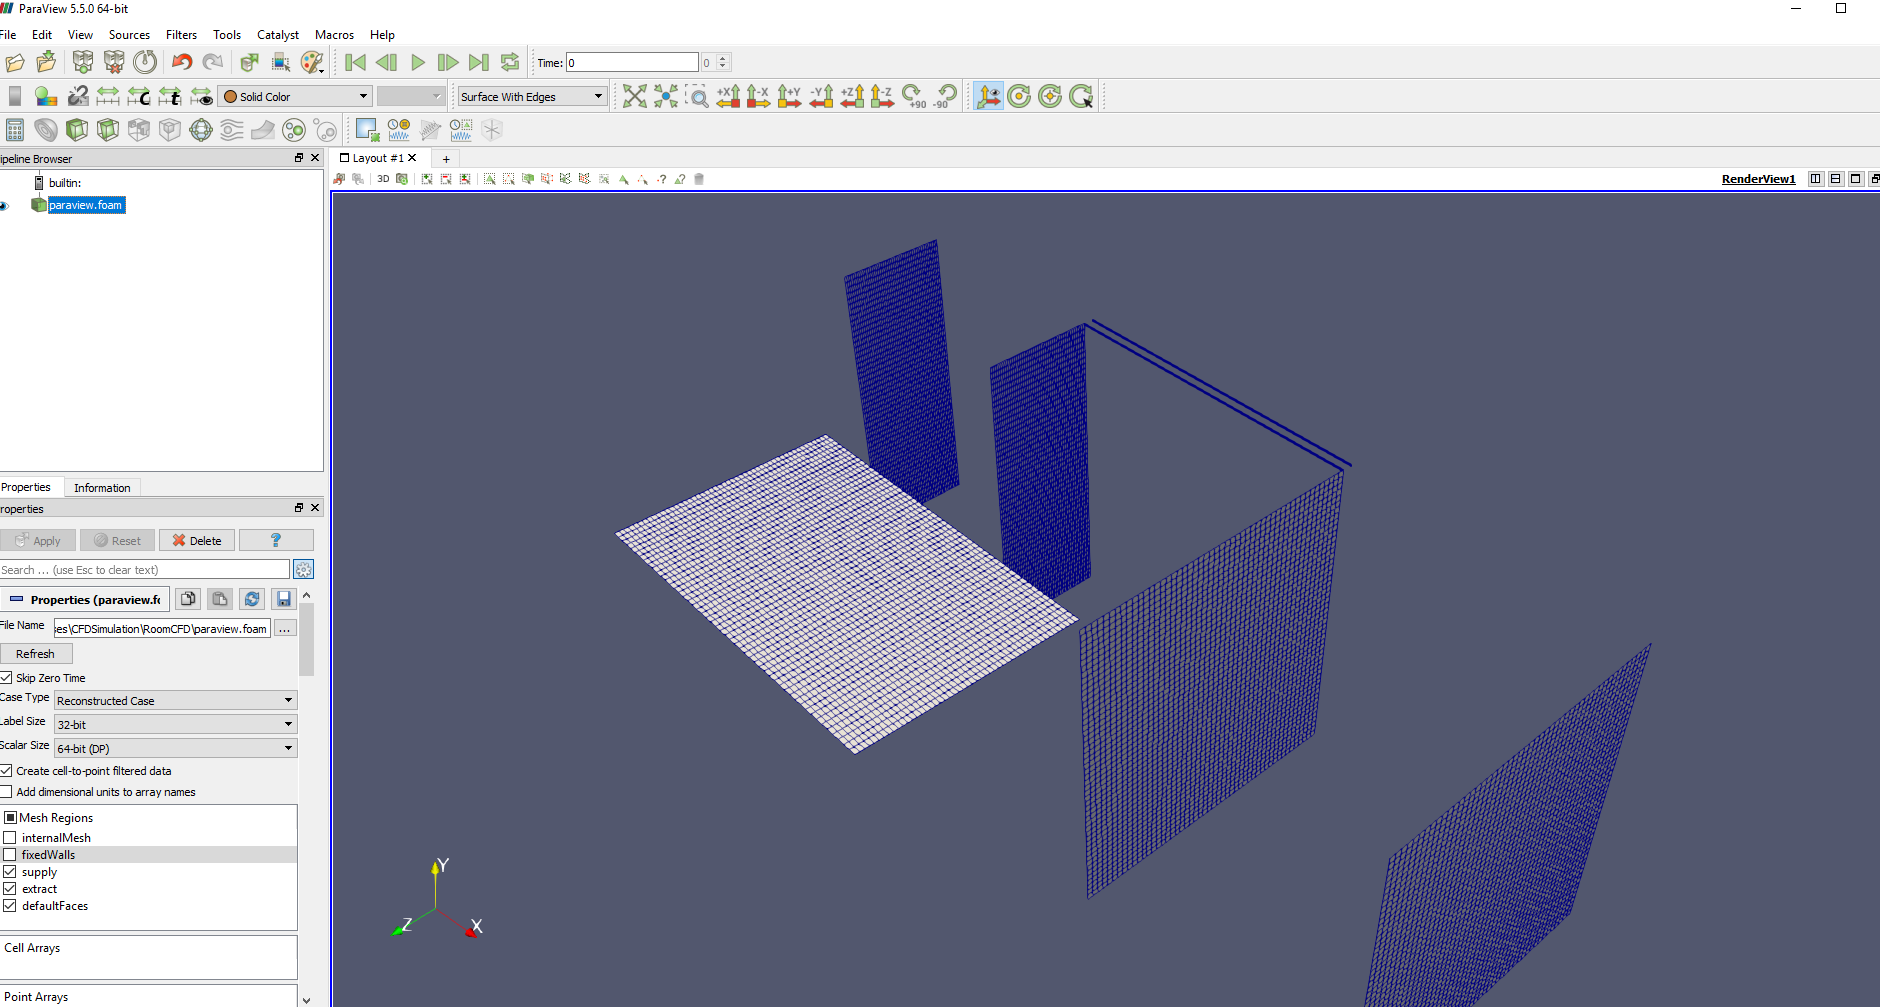Image resolution: width=1880 pixels, height=1007 pixels.
Task: Toggle color legend visibility icon
Action: [x=15, y=96]
